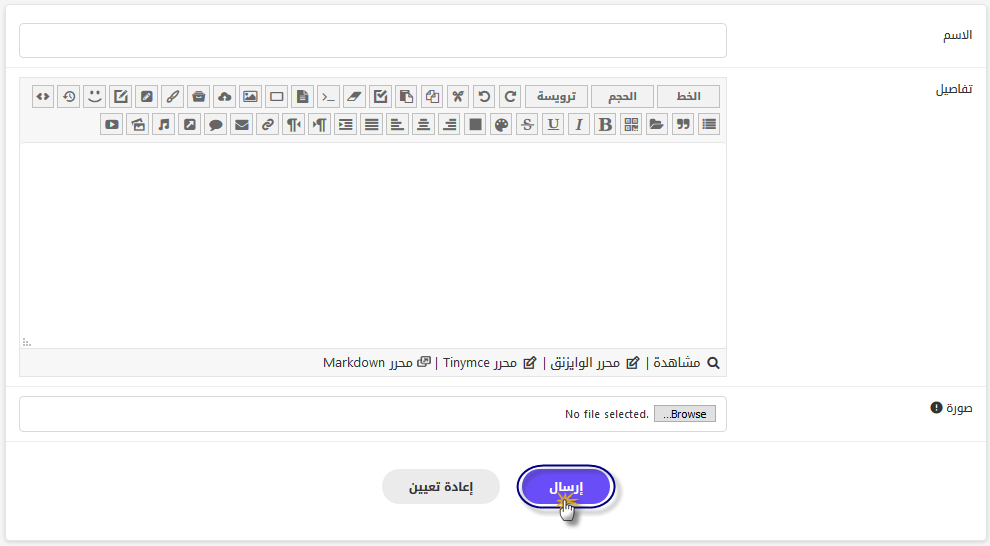Switch to محرر Markdown editor
The image size is (990, 546).
click(x=376, y=362)
